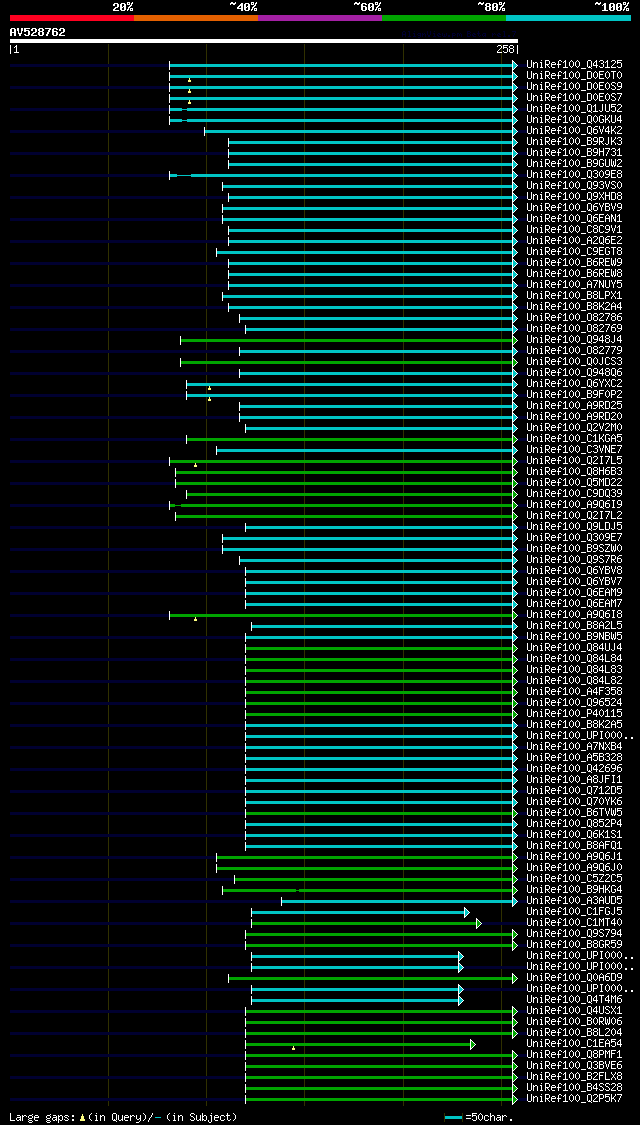Select the UniRef100_Q4T4M6 label
Image resolution: width=640 pixels, height=1125 pixels.
coord(574,1000)
